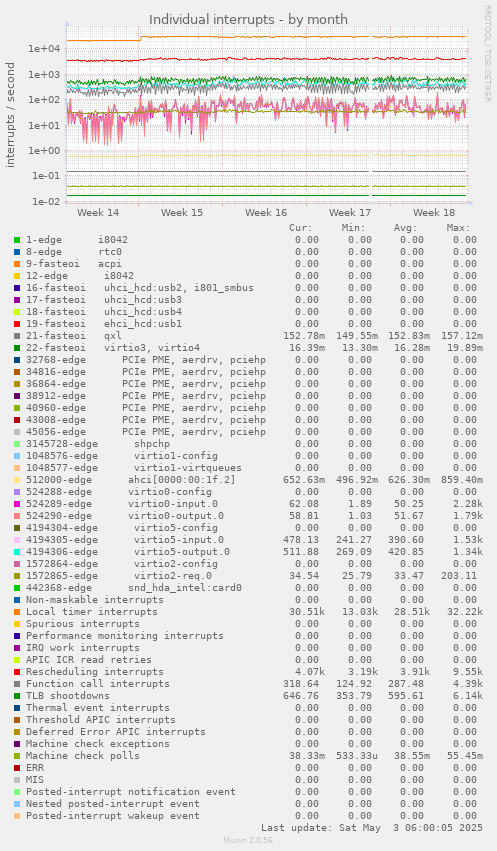
Task: Click the Avg: column header
Action: click(x=405, y=228)
